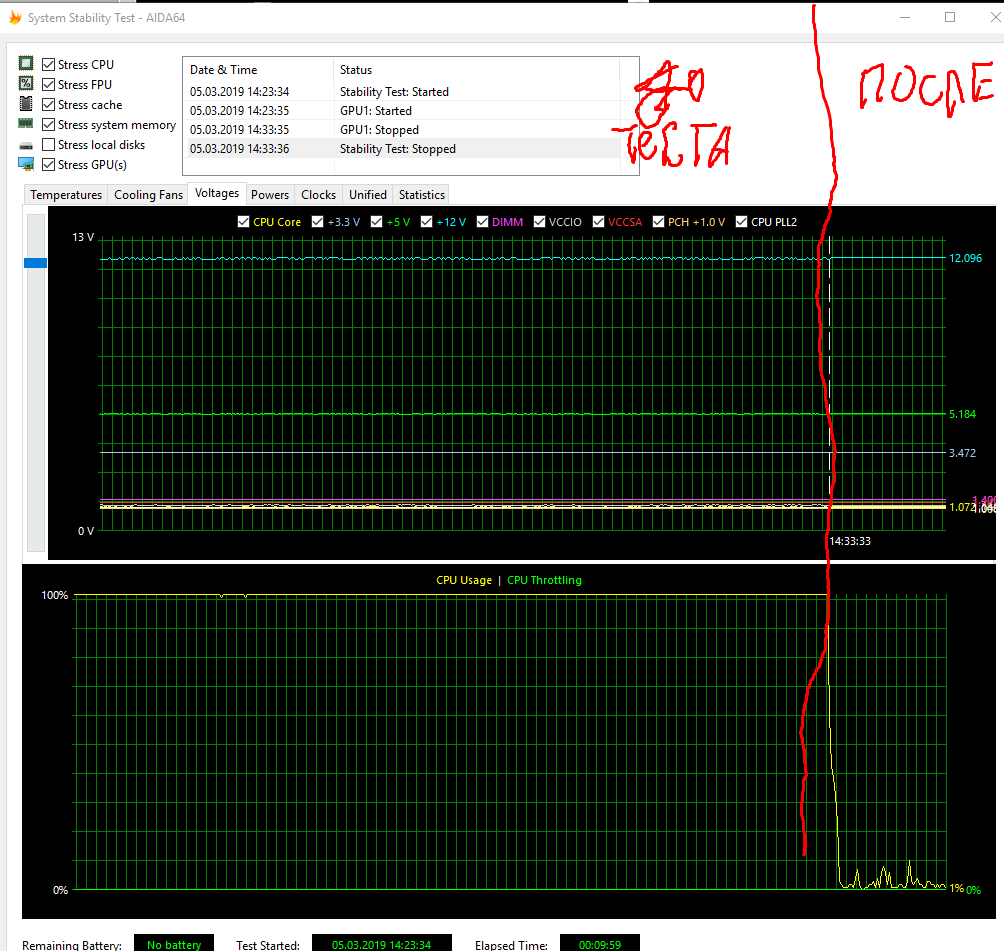This screenshot has width=1004, height=951.
Task: Toggle the VCCIO graph checkbox
Action: tap(539, 222)
